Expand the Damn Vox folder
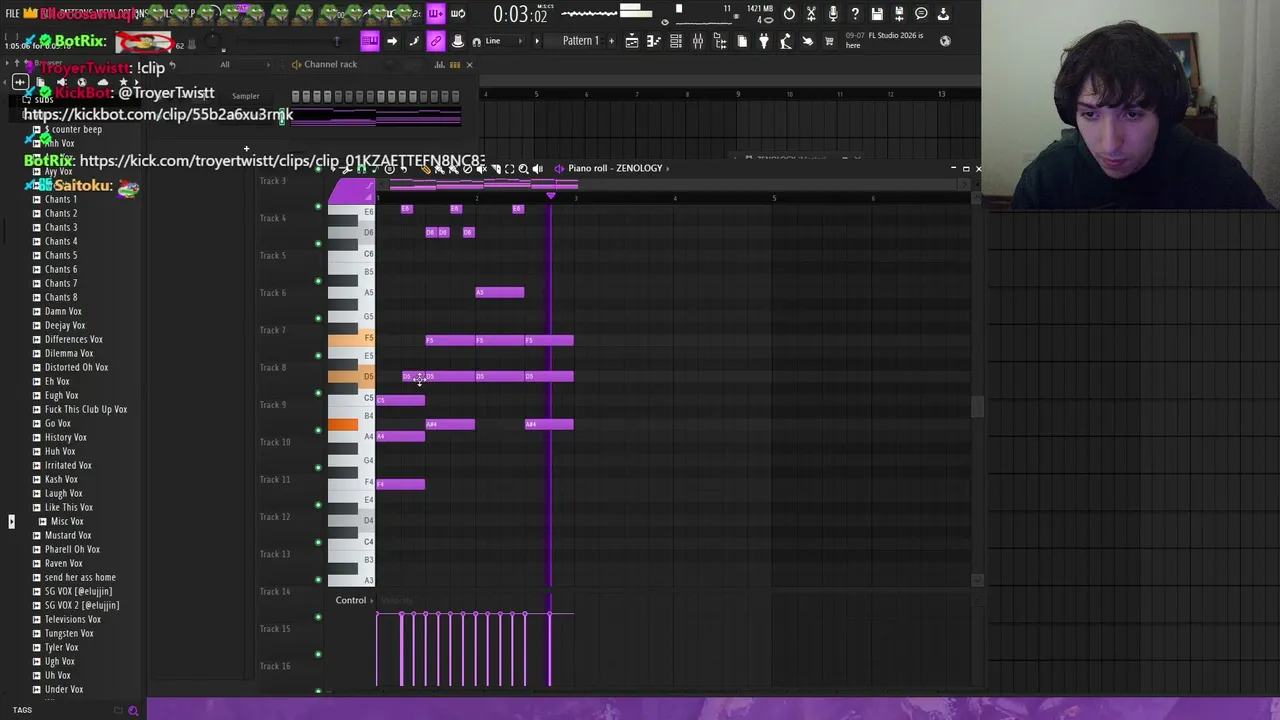Image resolution: width=1280 pixels, height=720 pixels. pos(63,311)
